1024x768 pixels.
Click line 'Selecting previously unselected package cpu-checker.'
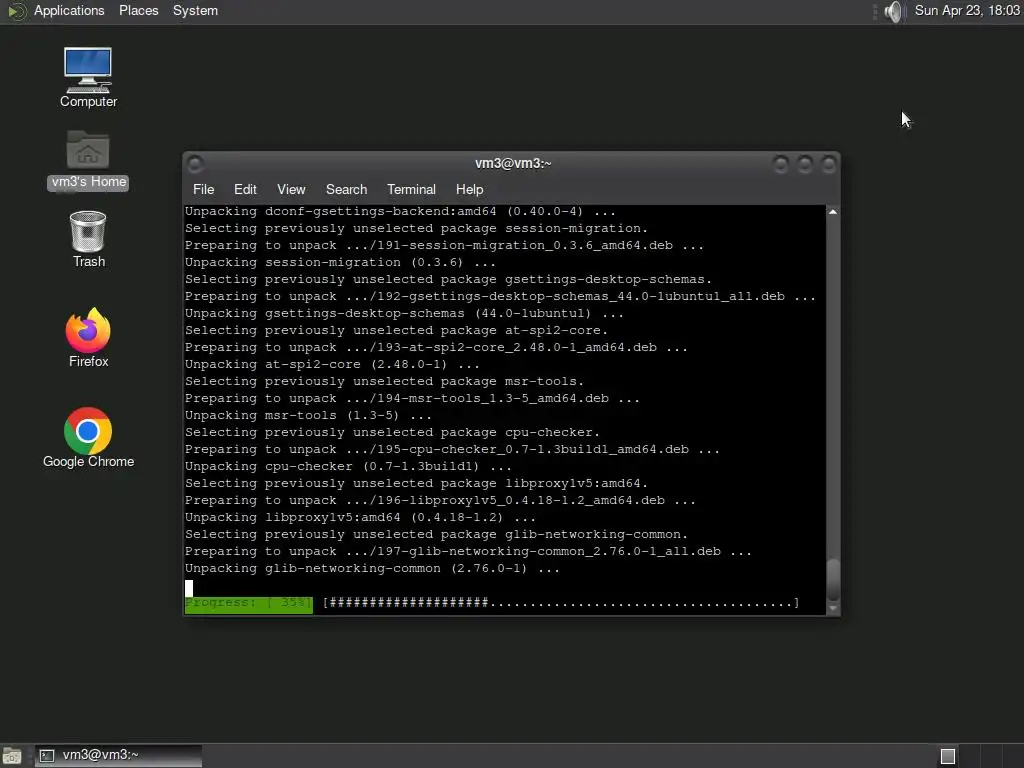(x=392, y=432)
